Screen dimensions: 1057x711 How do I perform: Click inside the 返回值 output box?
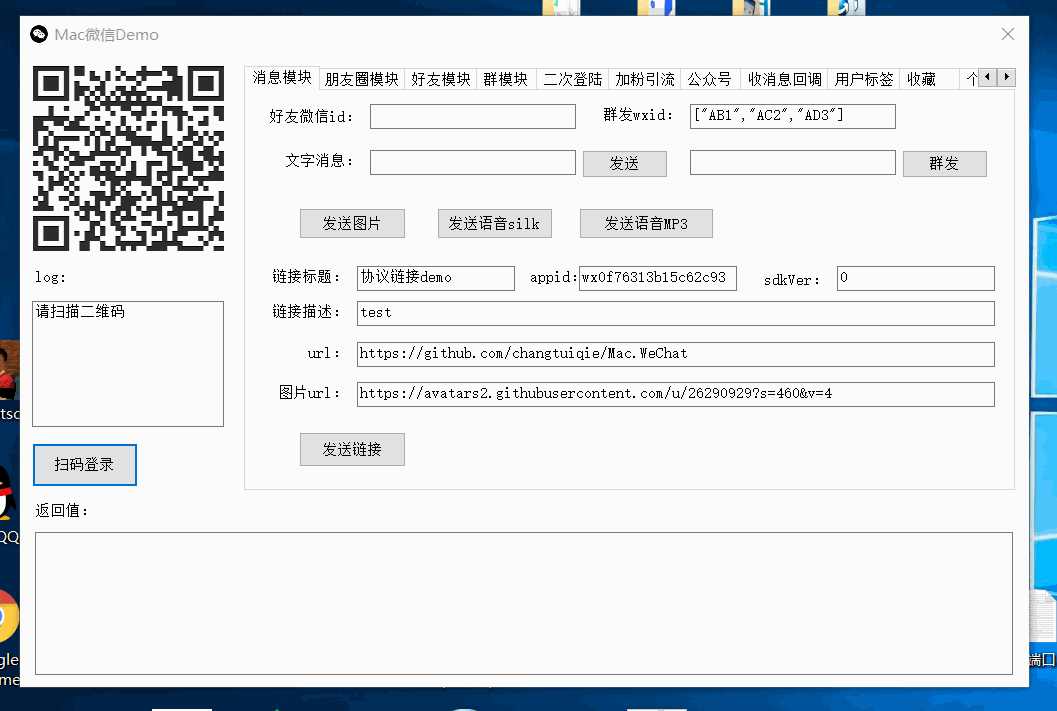click(x=524, y=603)
